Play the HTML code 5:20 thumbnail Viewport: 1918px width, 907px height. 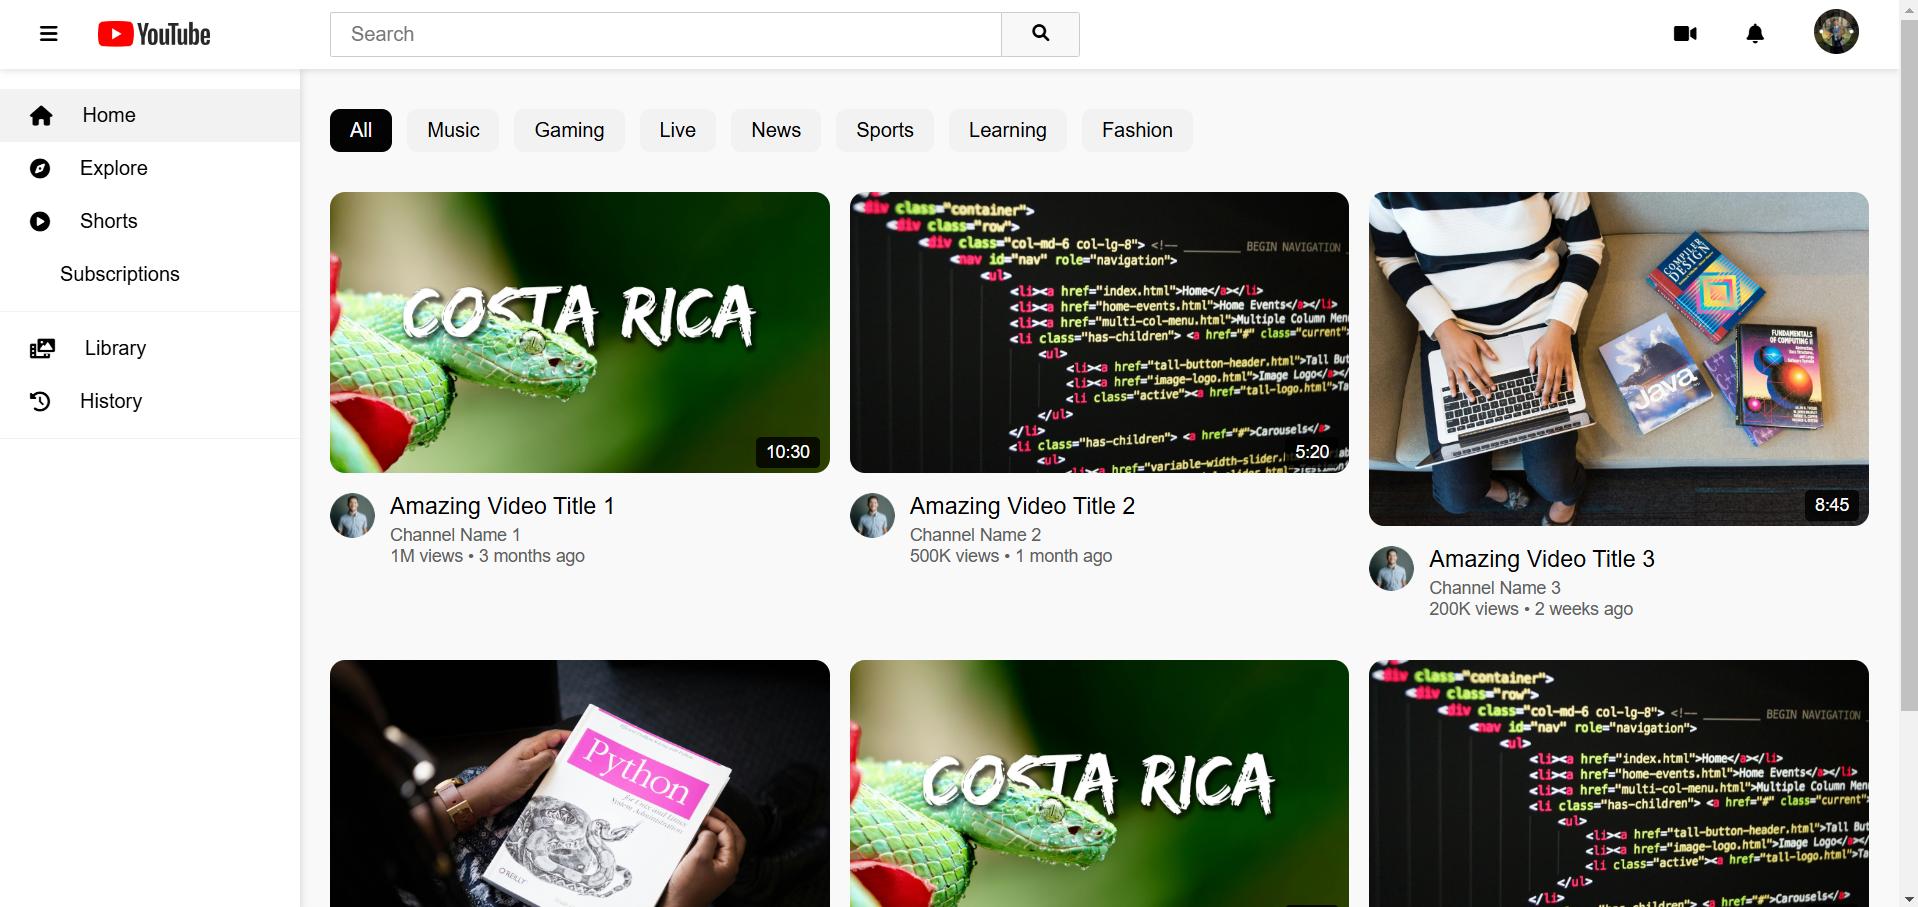[x=1099, y=332]
